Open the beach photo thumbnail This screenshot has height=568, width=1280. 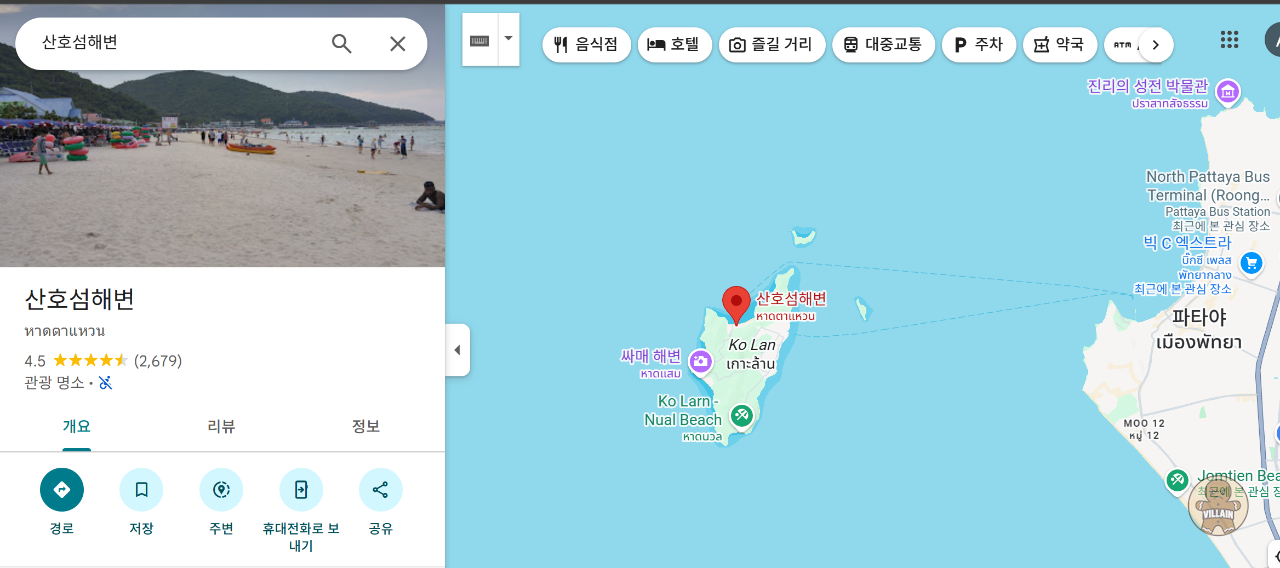point(222,135)
